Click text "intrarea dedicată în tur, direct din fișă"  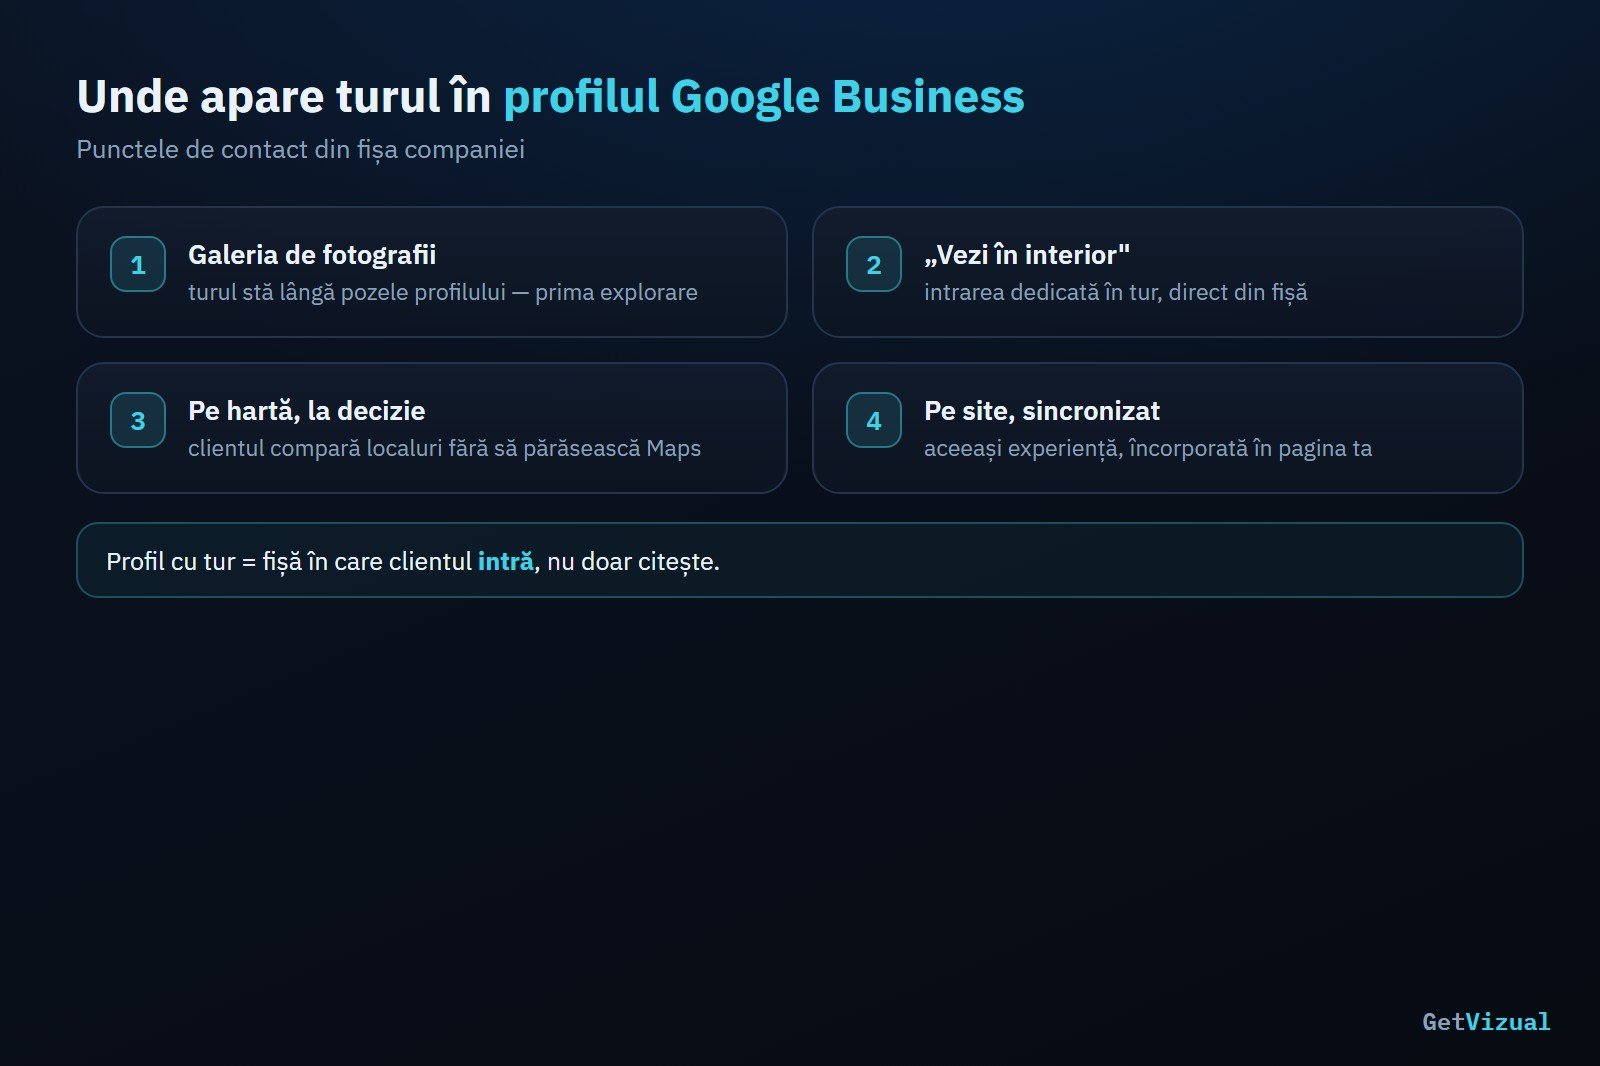(x=1116, y=292)
